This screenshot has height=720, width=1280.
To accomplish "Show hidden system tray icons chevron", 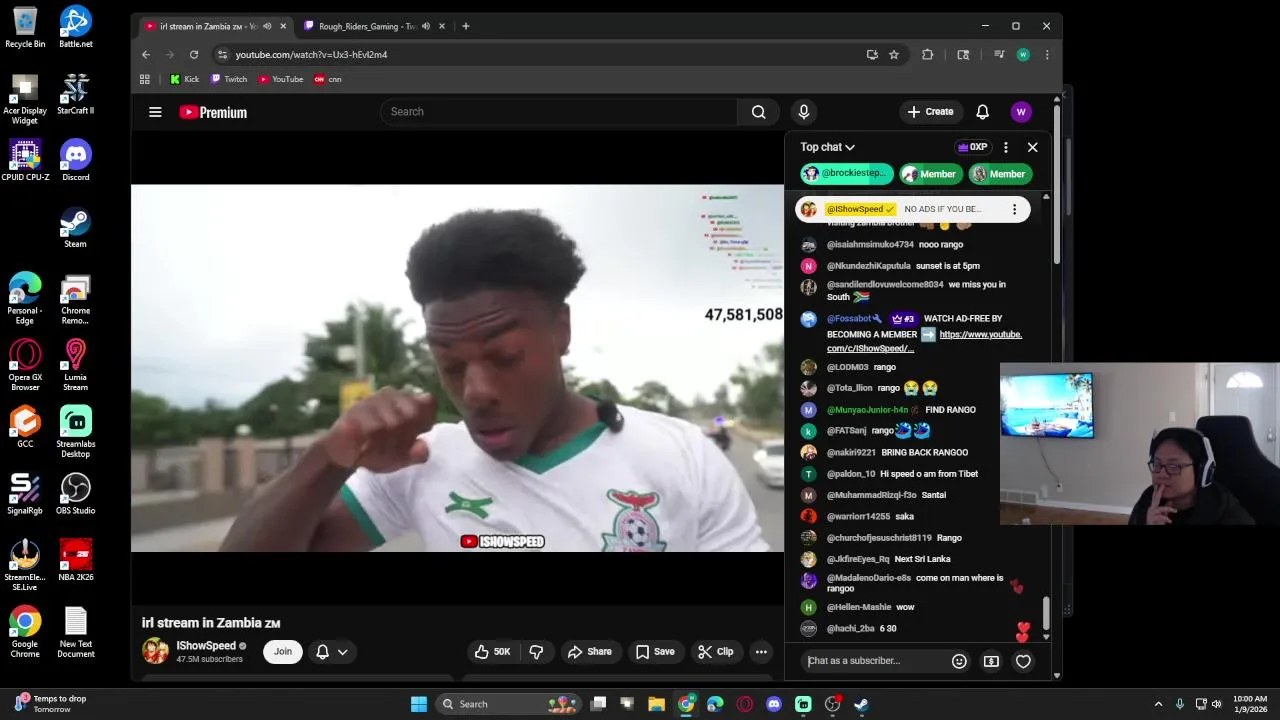I will [x=1158, y=704].
